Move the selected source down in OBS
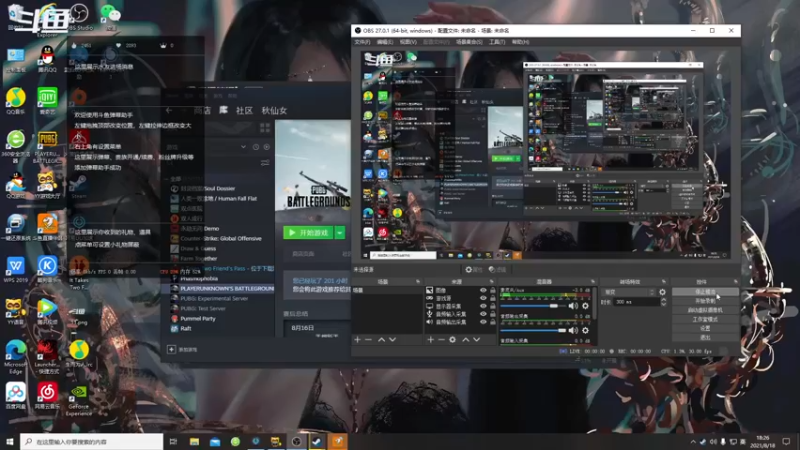This screenshot has width=800, height=450. [477, 340]
